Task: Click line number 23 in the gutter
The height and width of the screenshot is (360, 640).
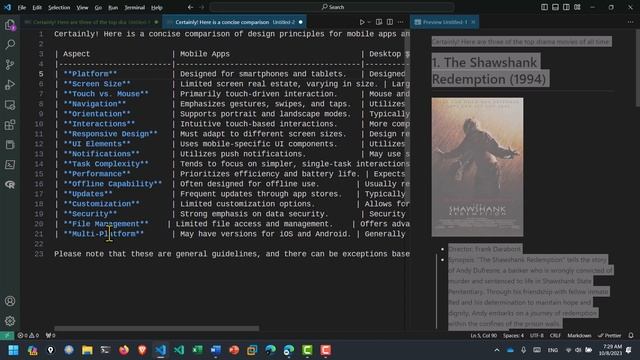Action: point(39,254)
